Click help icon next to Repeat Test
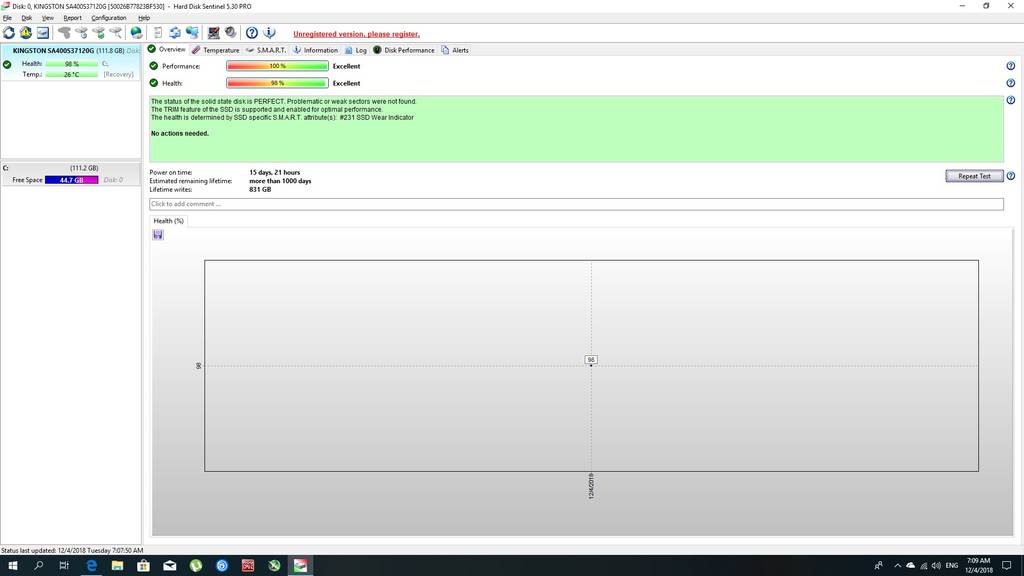This screenshot has height=576, width=1024. click(x=1010, y=176)
